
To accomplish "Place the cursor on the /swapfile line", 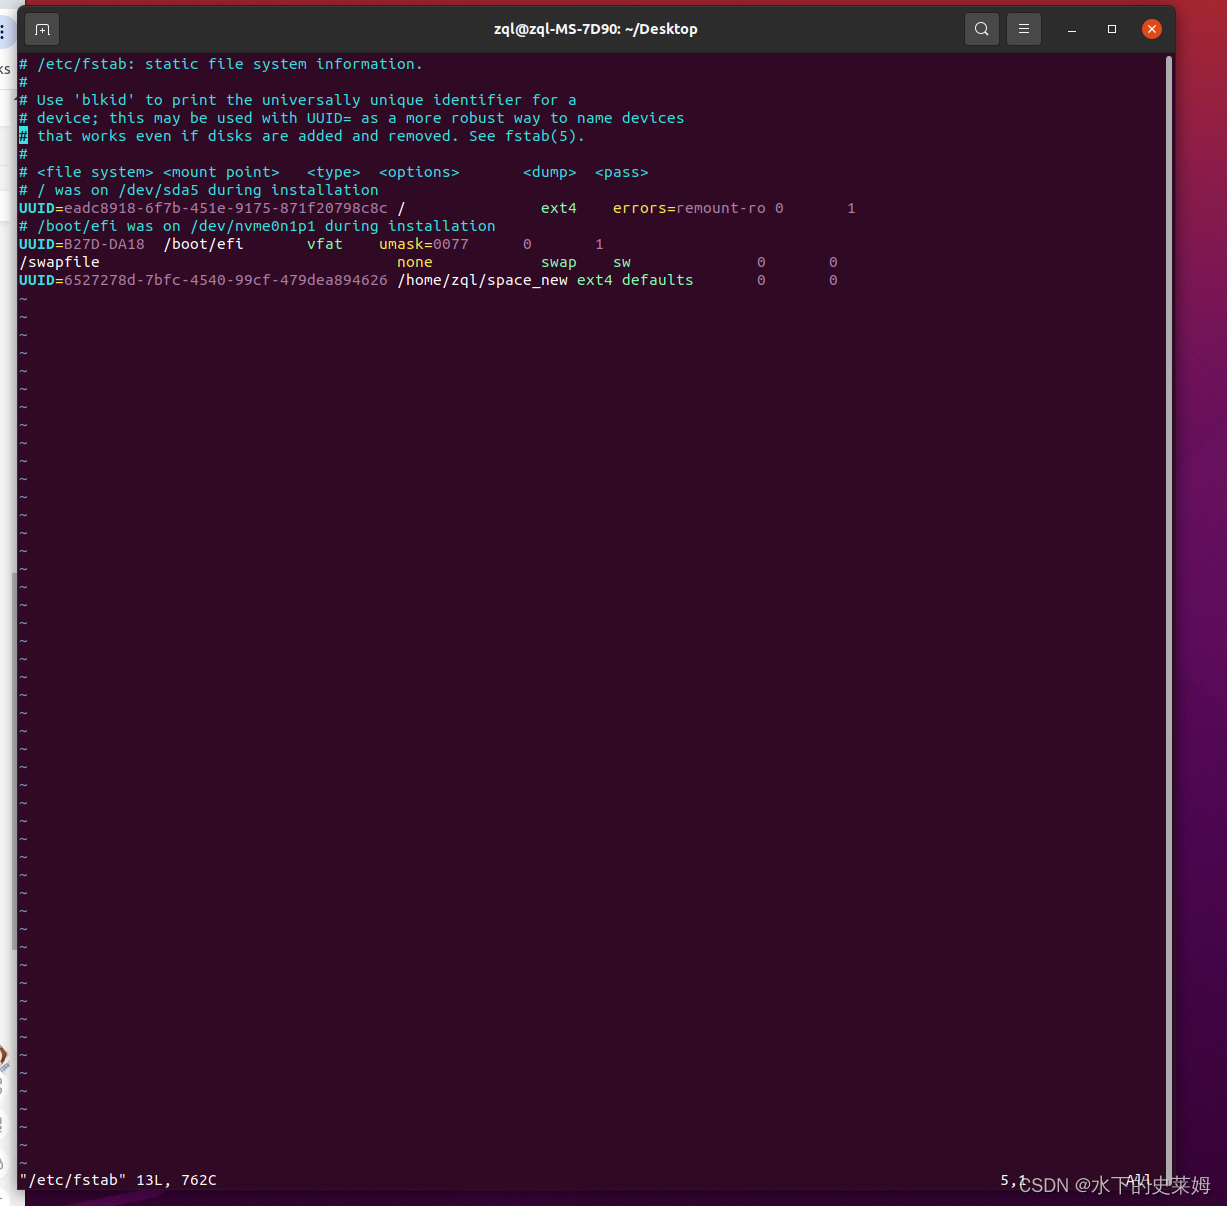I will pos(59,261).
